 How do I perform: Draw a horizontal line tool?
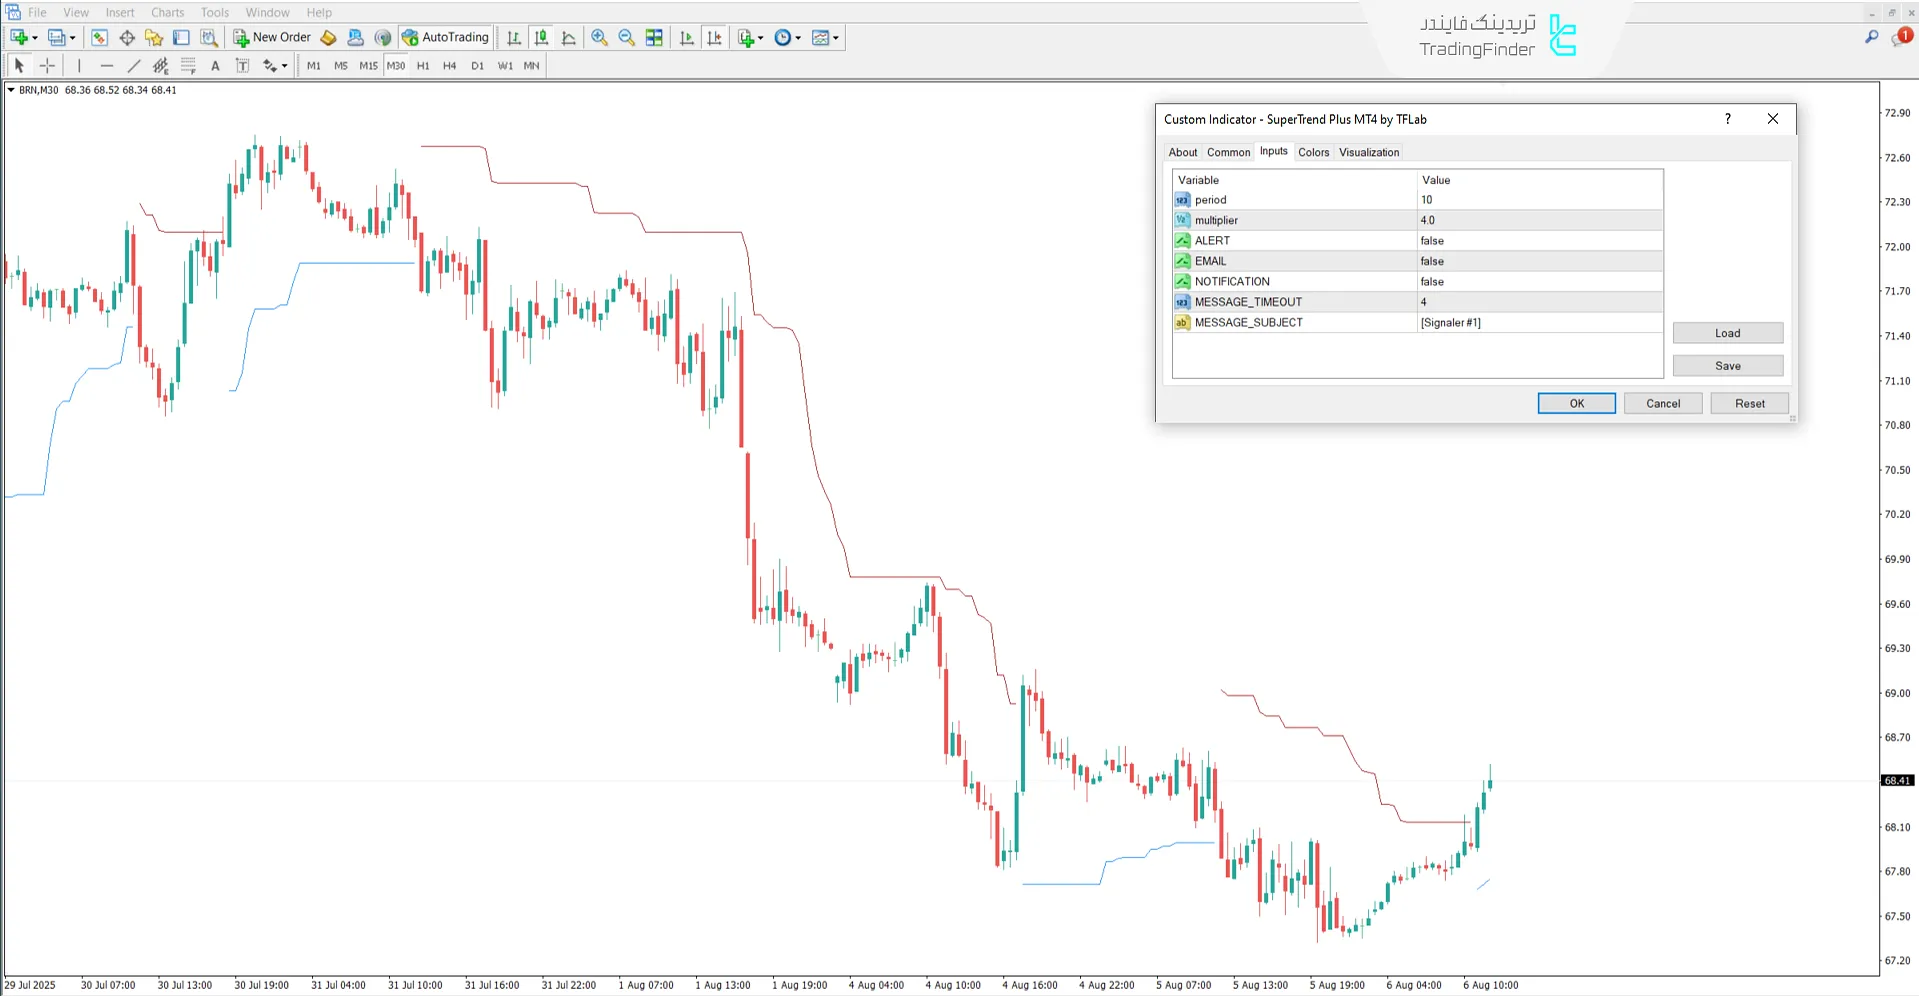click(x=106, y=66)
